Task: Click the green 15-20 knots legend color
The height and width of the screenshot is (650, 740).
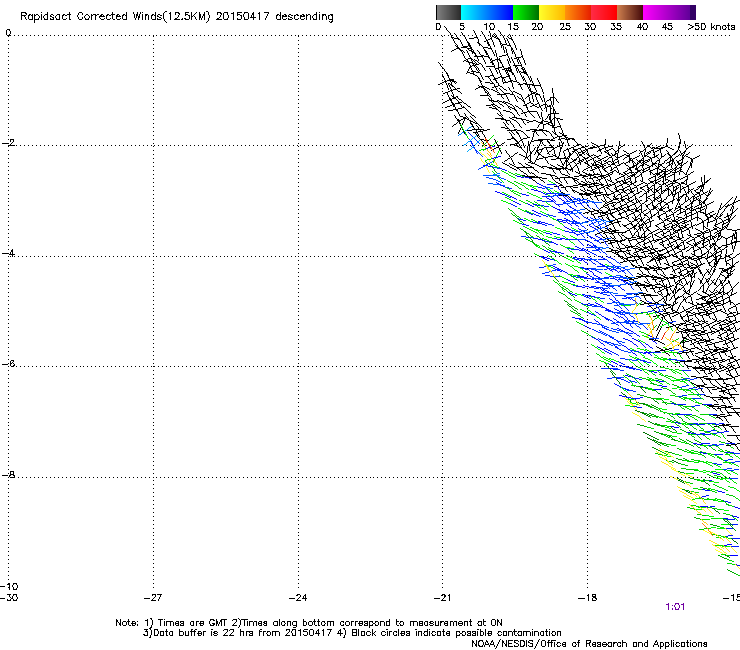Action: point(526,12)
